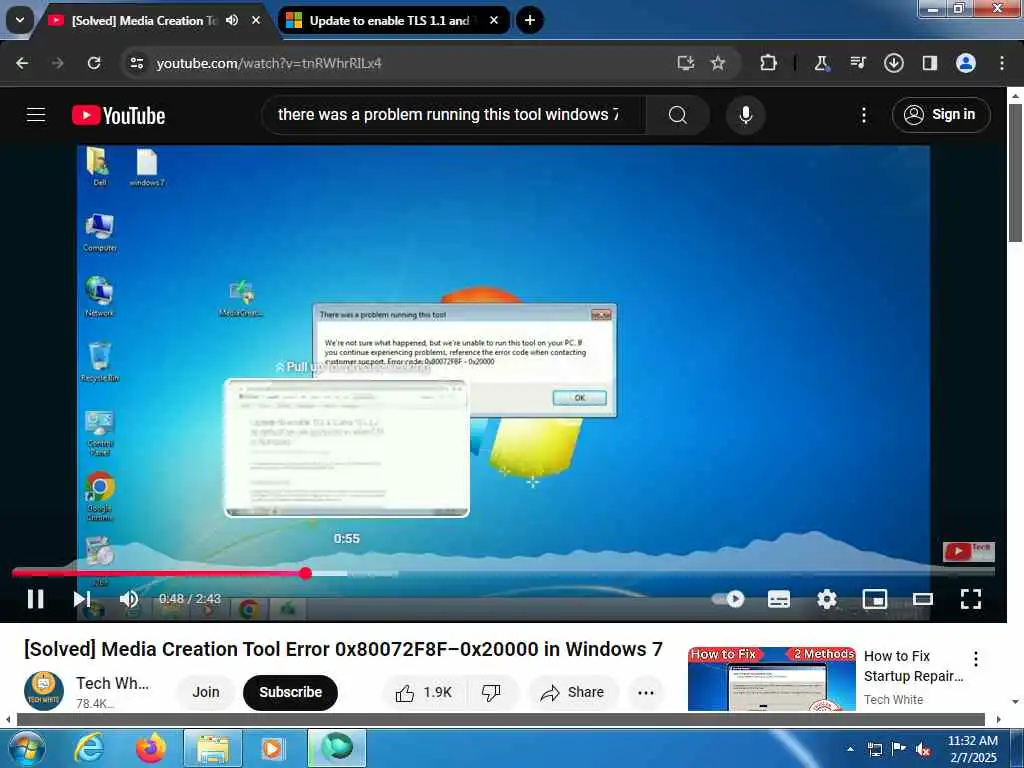Viewport: 1024px width, 768px height.
Task: Open options menu for Startup Repair video
Action: [976, 659]
